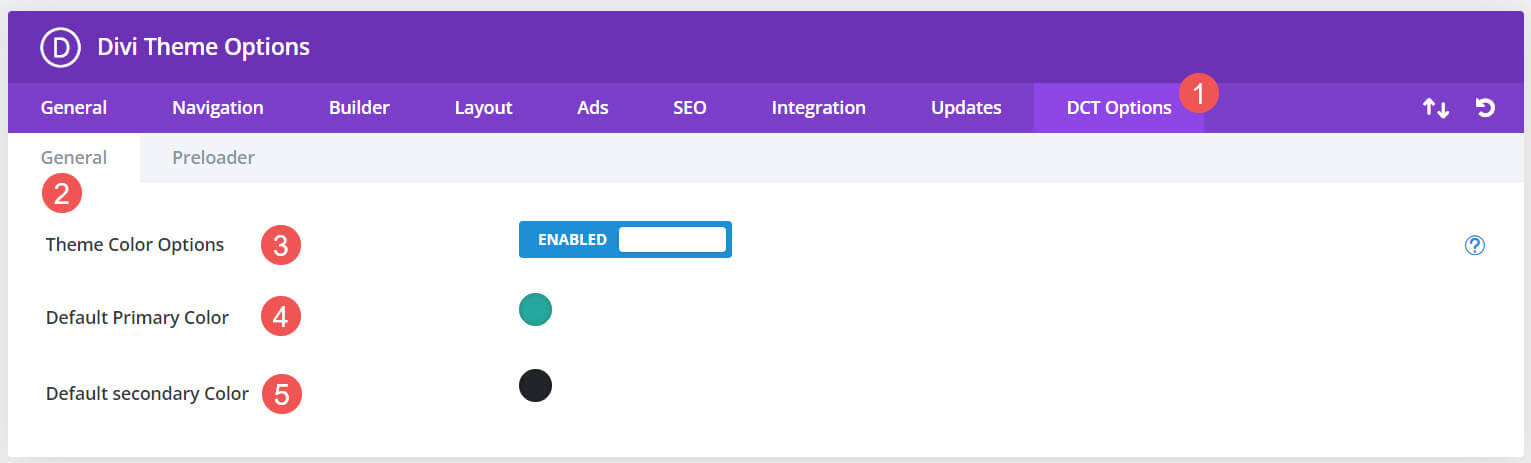This screenshot has height=463, width=1531.
Task: Click the Default Primary Color label
Action: pyautogui.click(x=137, y=318)
